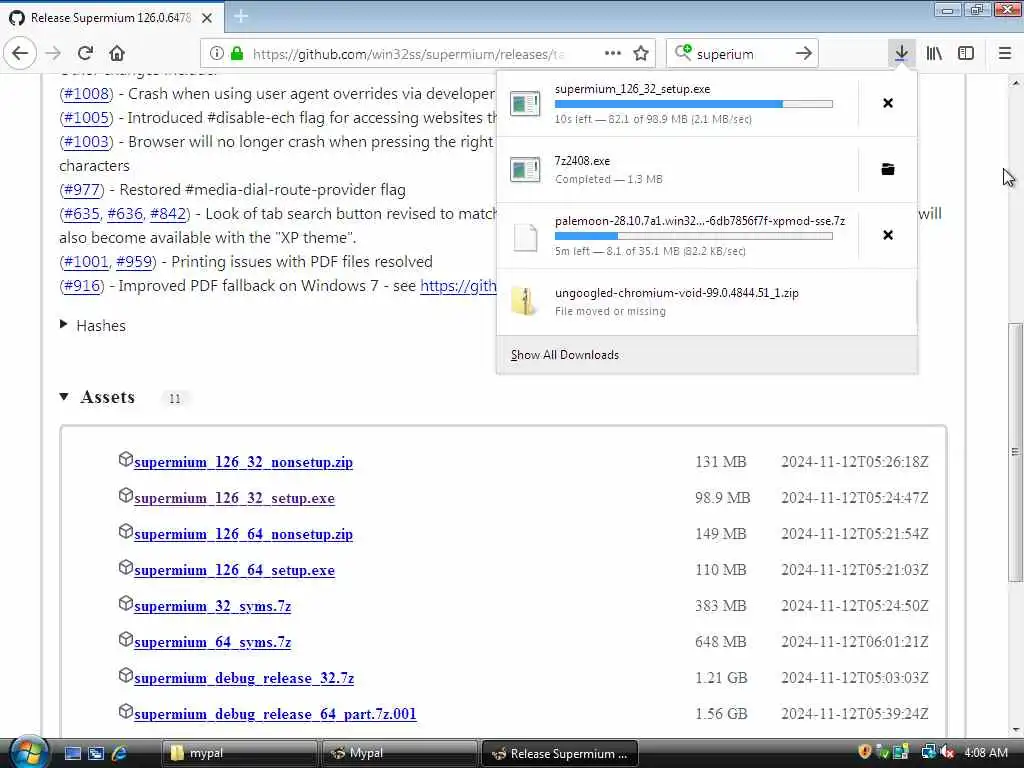The height and width of the screenshot is (768, 1024).
Task: Click the 2024-11-12T06:01:21Z timestamp
Action: pos(855,641)
